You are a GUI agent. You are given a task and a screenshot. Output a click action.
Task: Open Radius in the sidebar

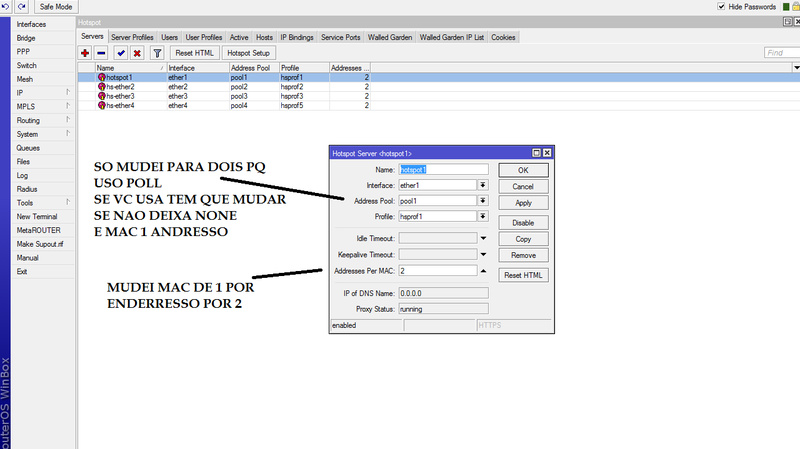[x=27, y=189]
